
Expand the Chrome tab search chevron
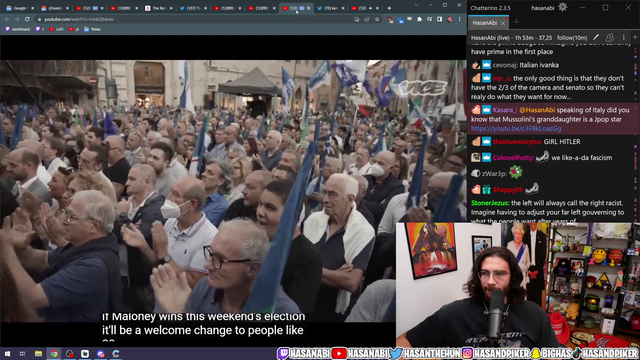[416, 5]
